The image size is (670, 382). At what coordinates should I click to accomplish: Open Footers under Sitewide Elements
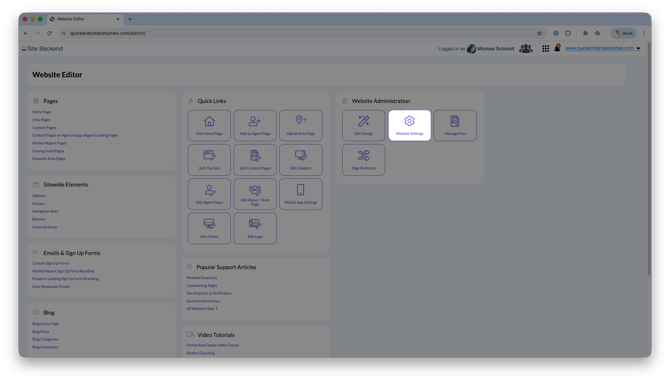point(38,203)
